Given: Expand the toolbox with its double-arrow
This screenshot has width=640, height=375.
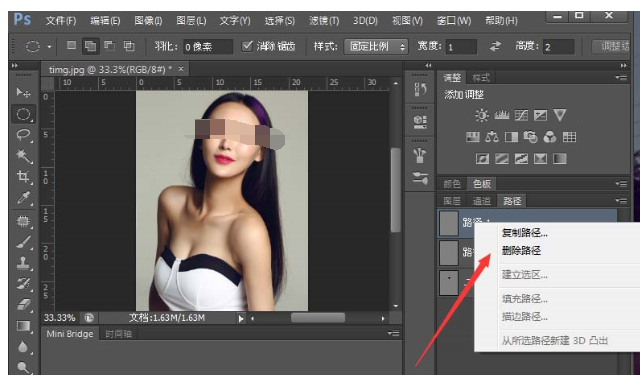Looking at the screenshot, I should (x=15, y=65).
